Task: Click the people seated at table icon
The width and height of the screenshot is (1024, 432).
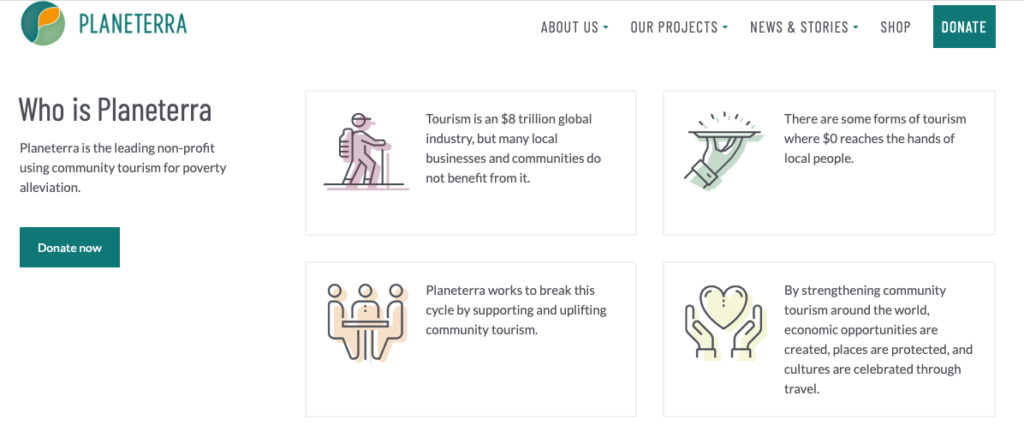Action: 365,322
